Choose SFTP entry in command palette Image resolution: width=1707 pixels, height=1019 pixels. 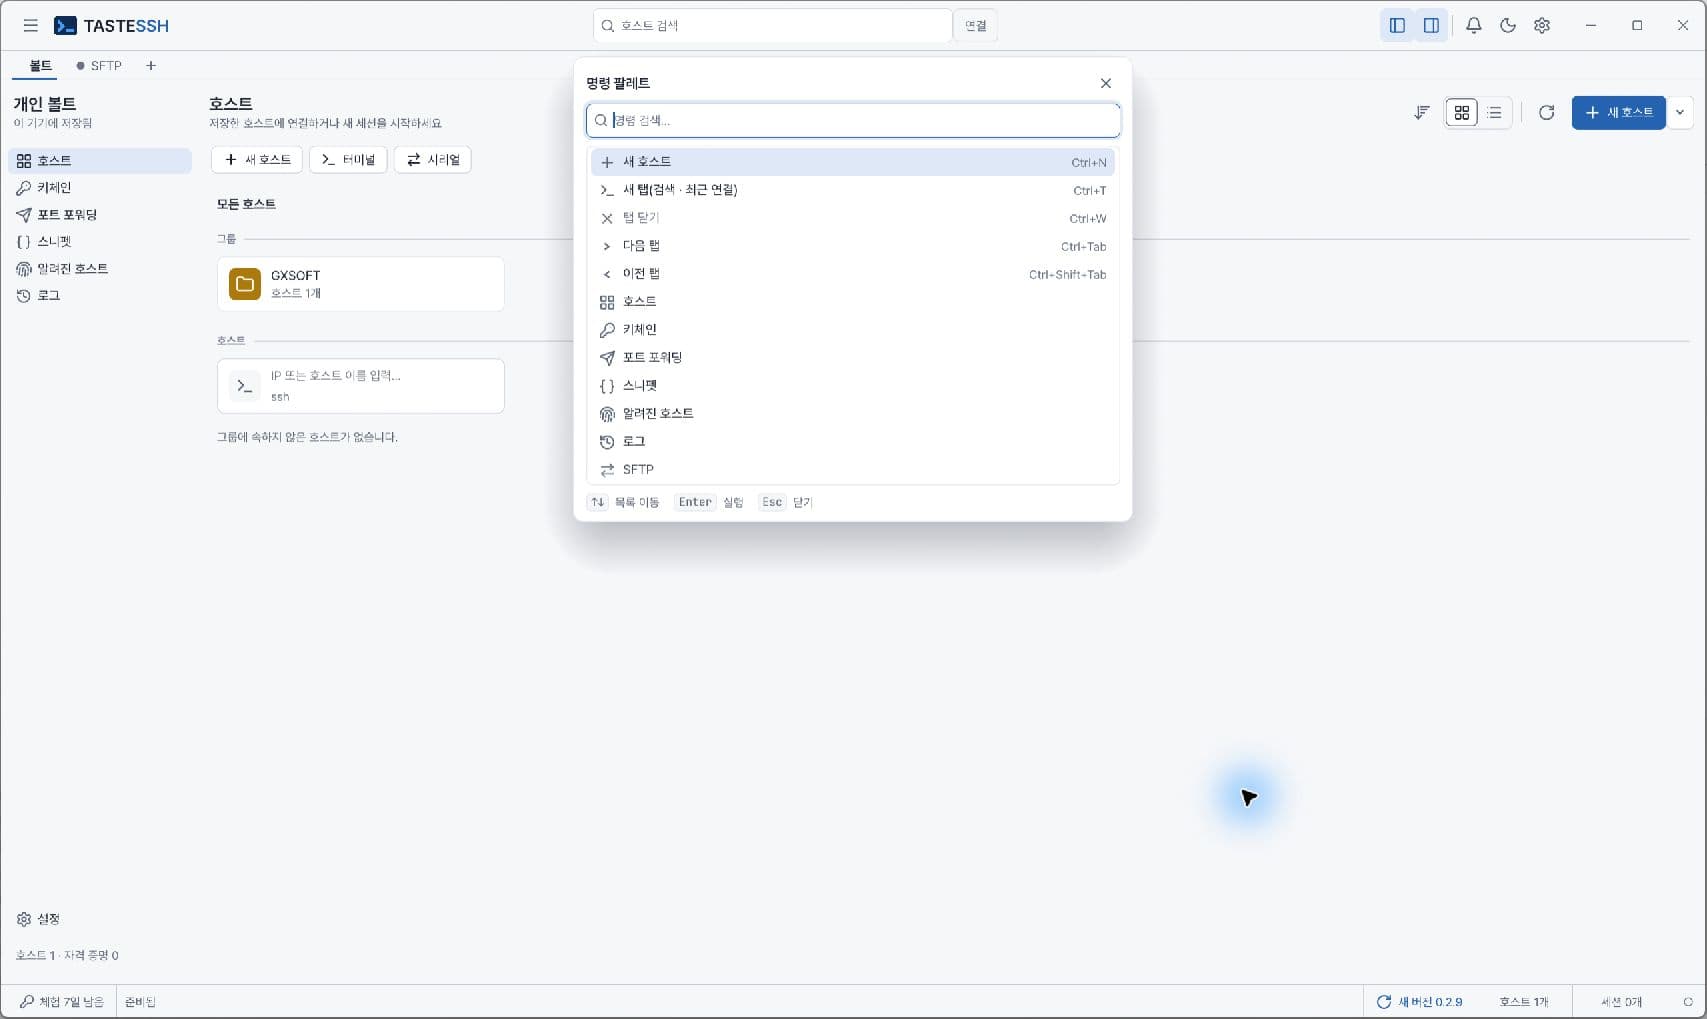click(853, 470)
